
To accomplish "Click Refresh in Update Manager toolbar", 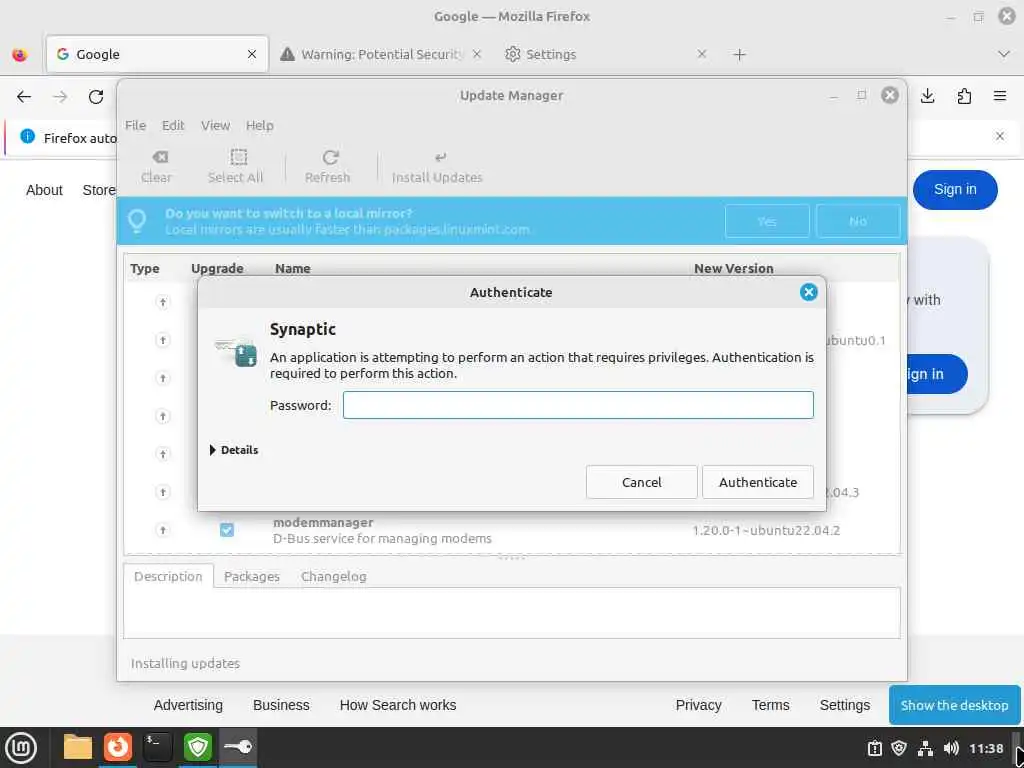I will point(328,167).
